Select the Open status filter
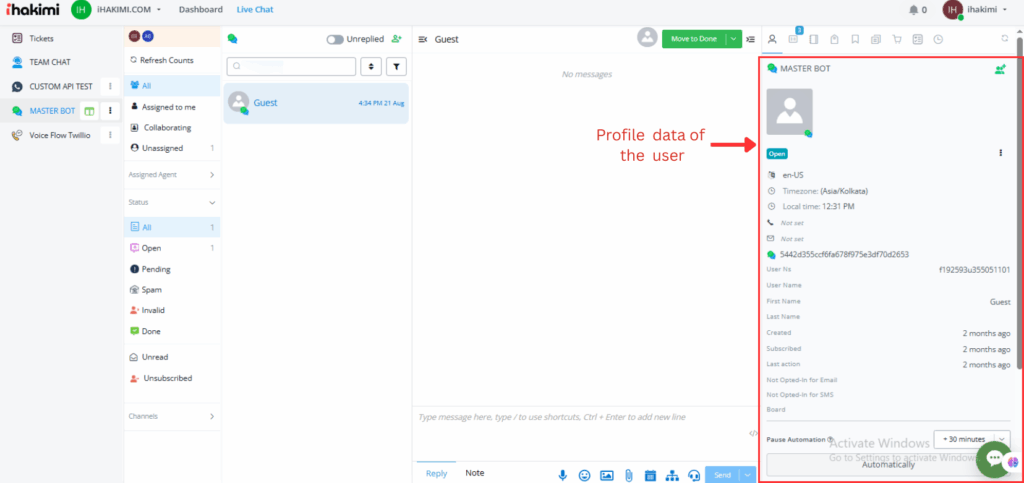Screen dimensions: 1024x483 point(151,248)
